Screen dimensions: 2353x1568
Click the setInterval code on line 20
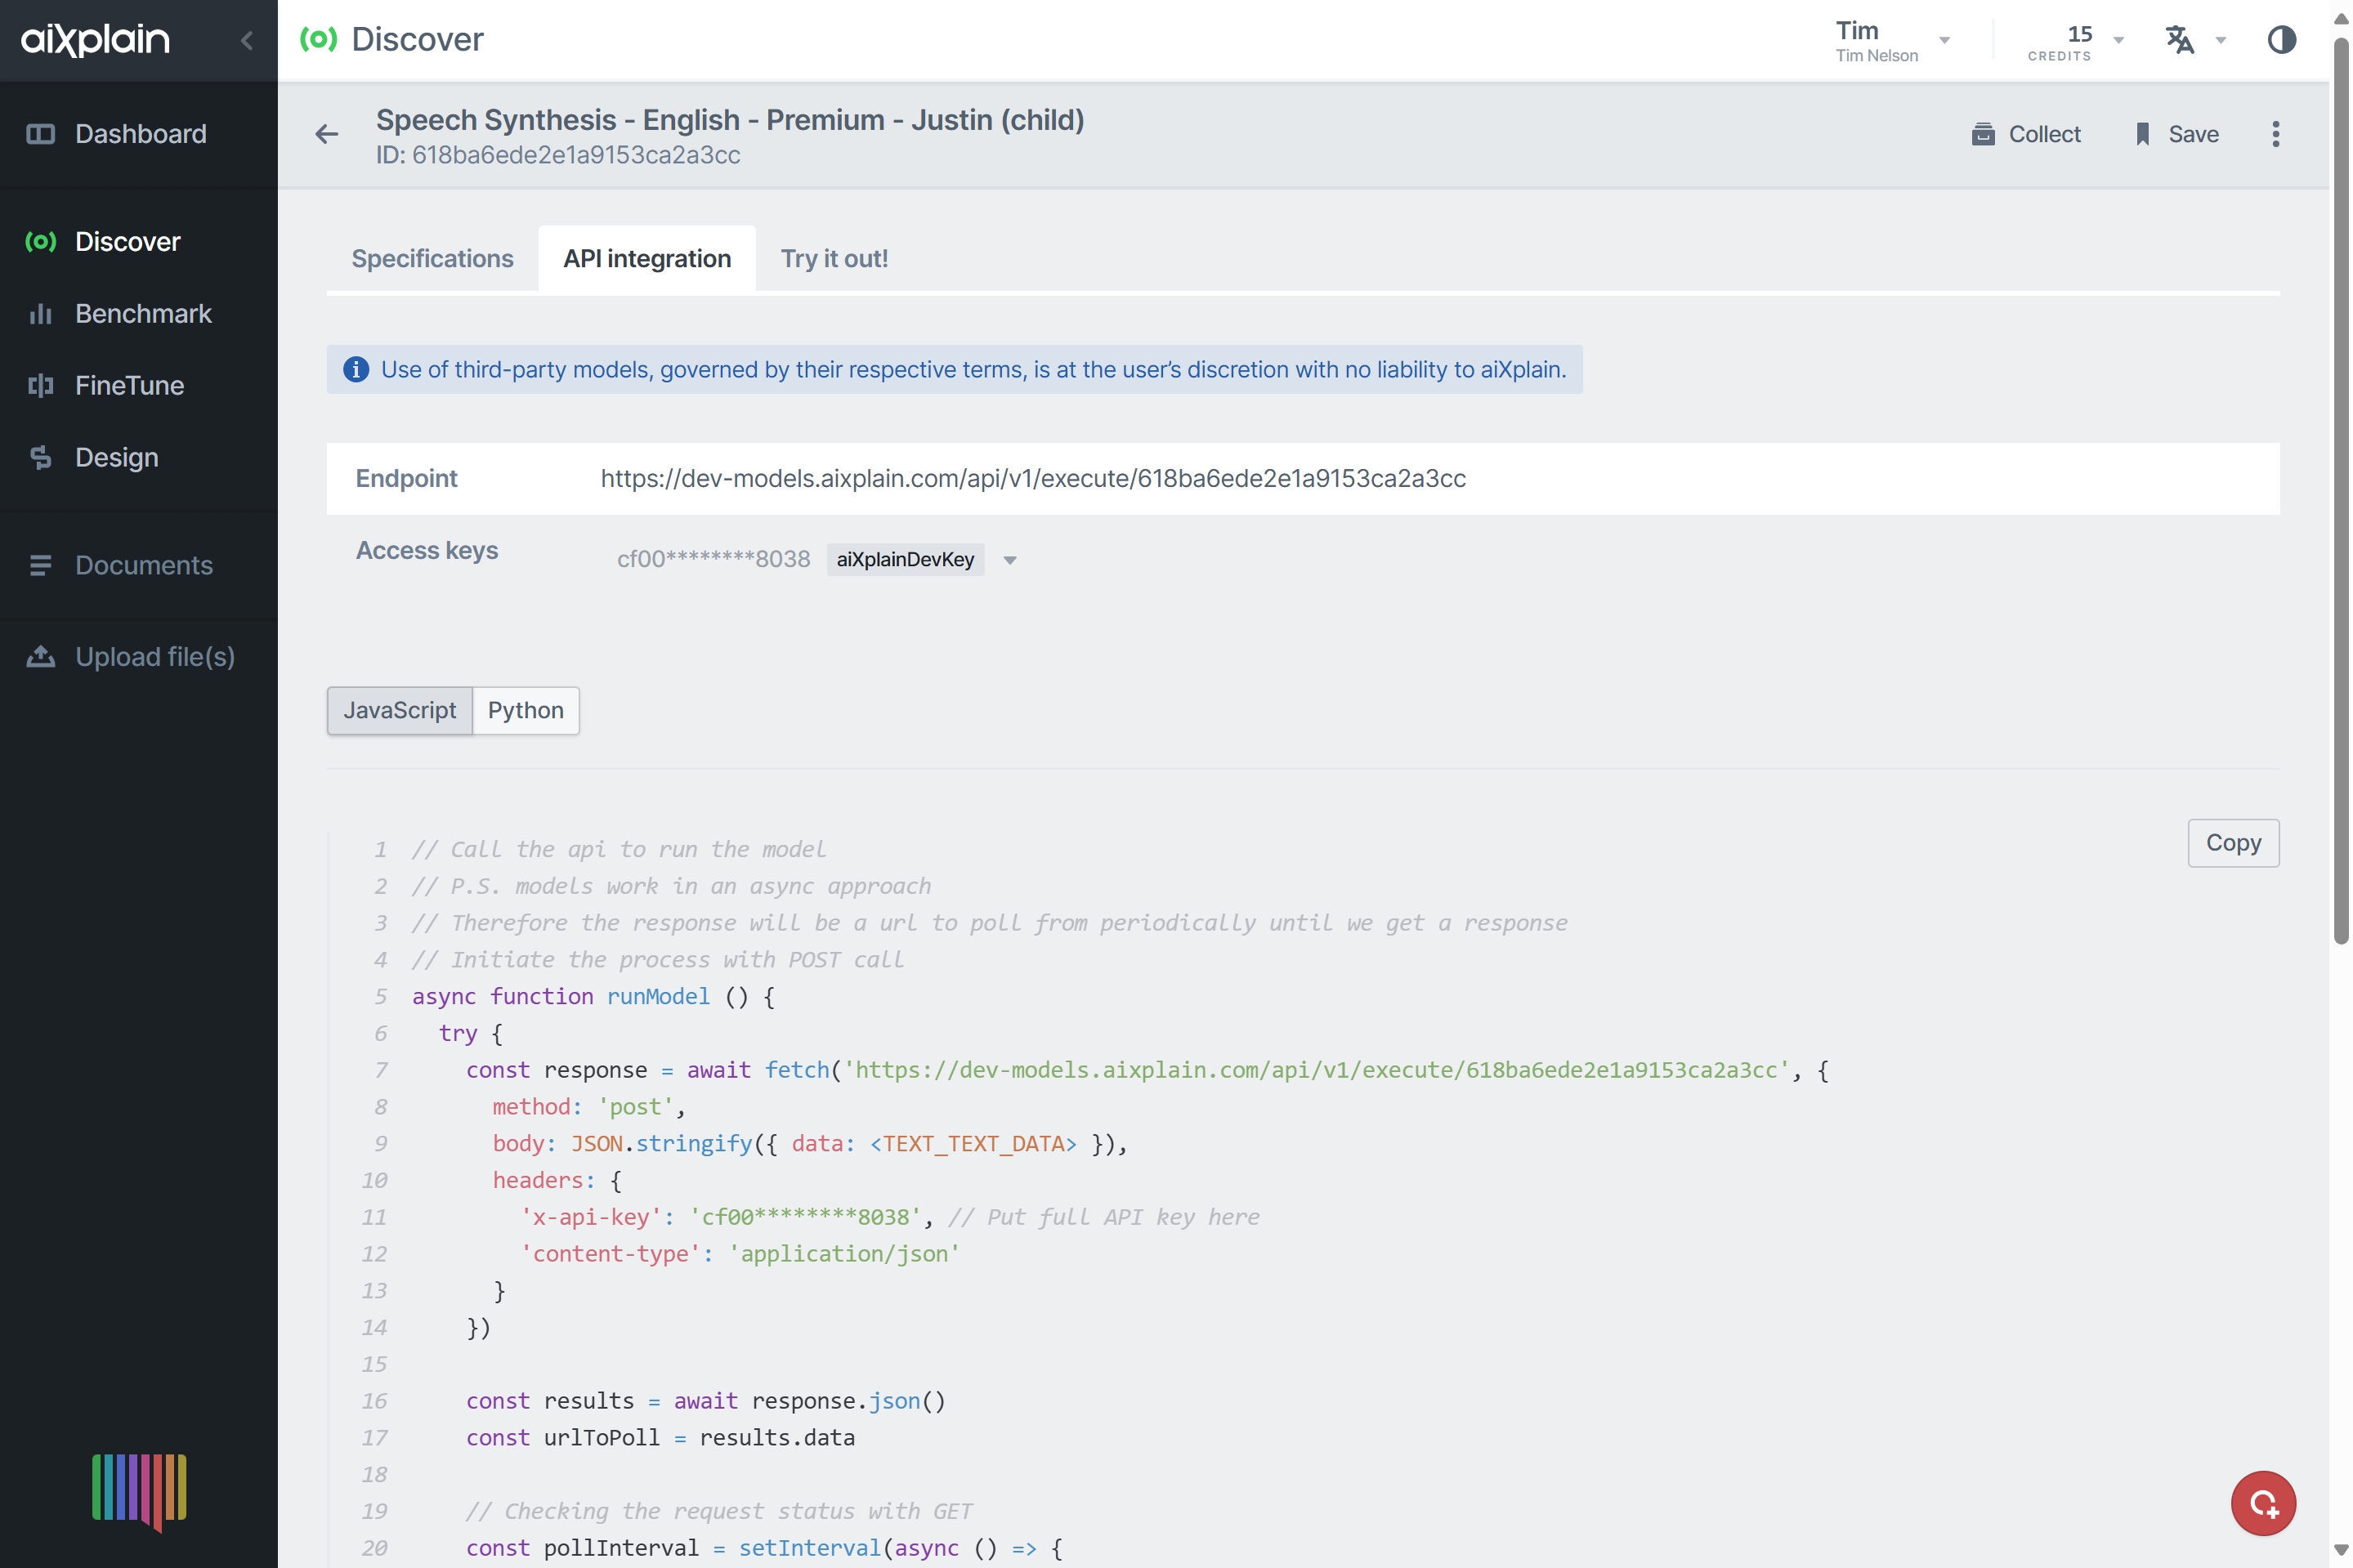click(809, 1547)
